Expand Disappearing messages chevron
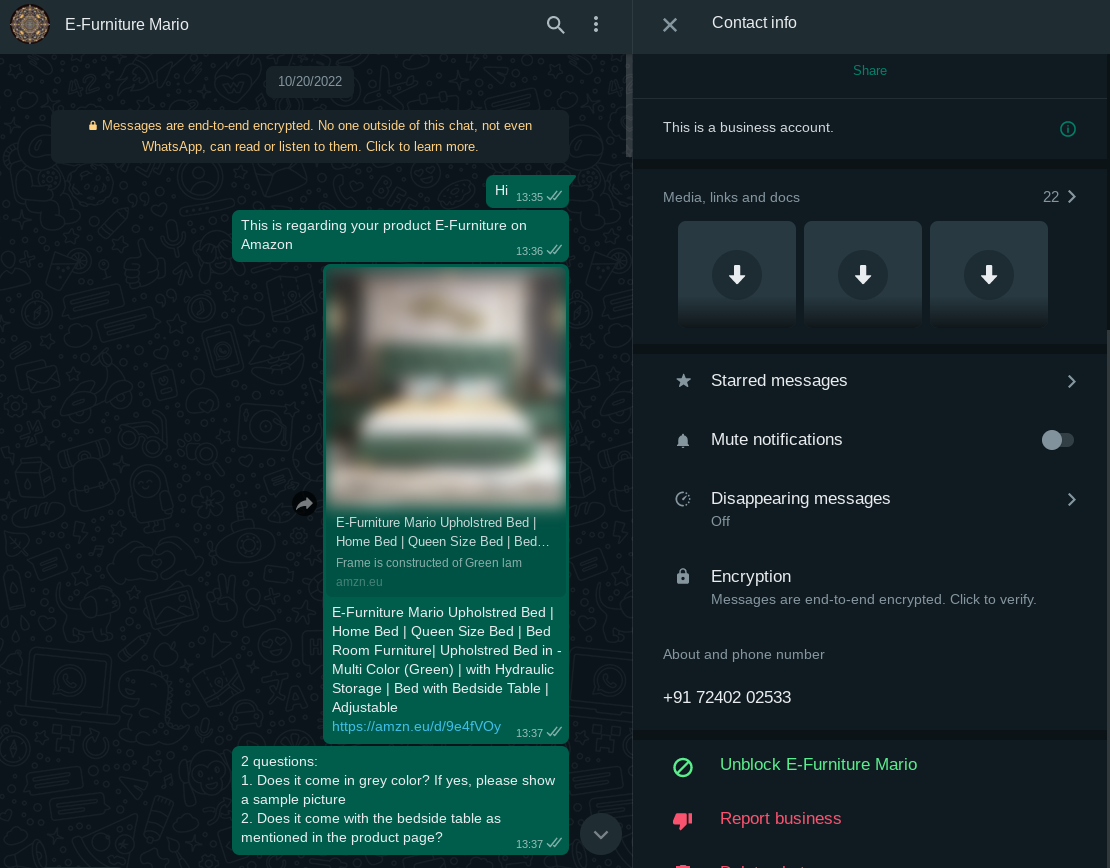The width and height of the screenshot is (1110, 868). click(x=1072, y=499)
